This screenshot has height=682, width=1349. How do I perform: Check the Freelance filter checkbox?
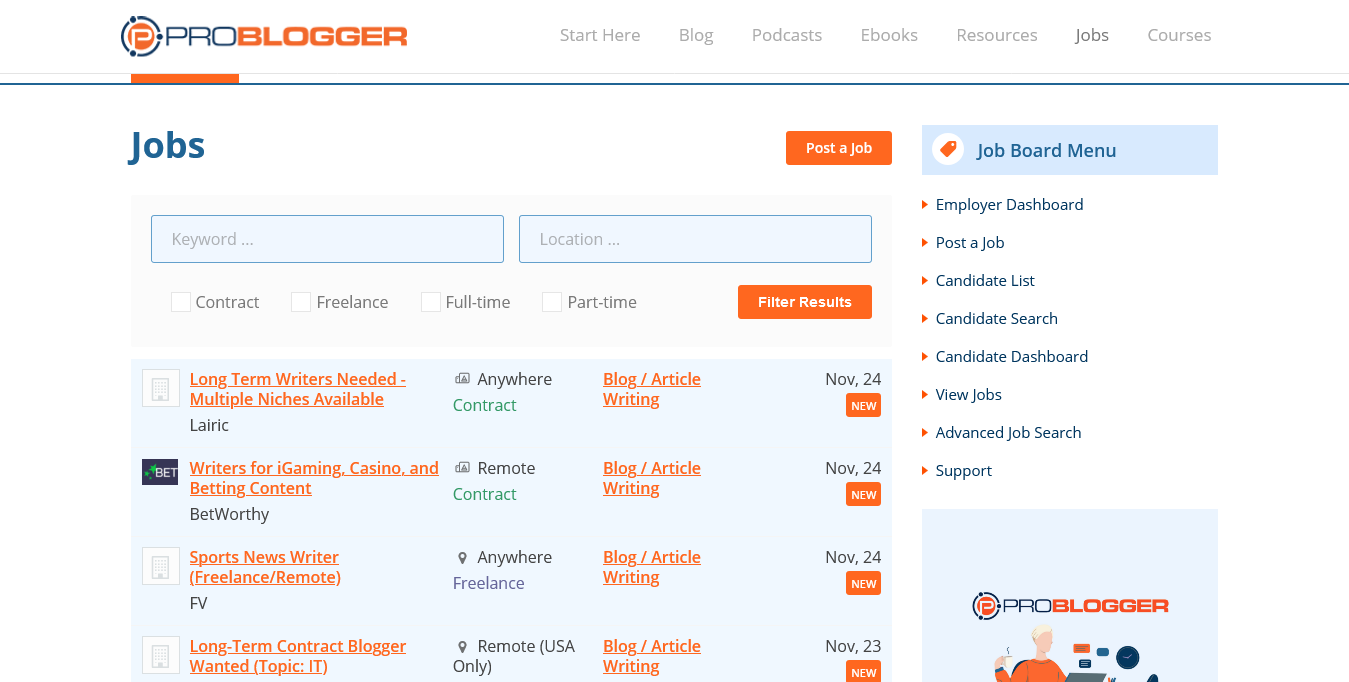coord(301,302)
